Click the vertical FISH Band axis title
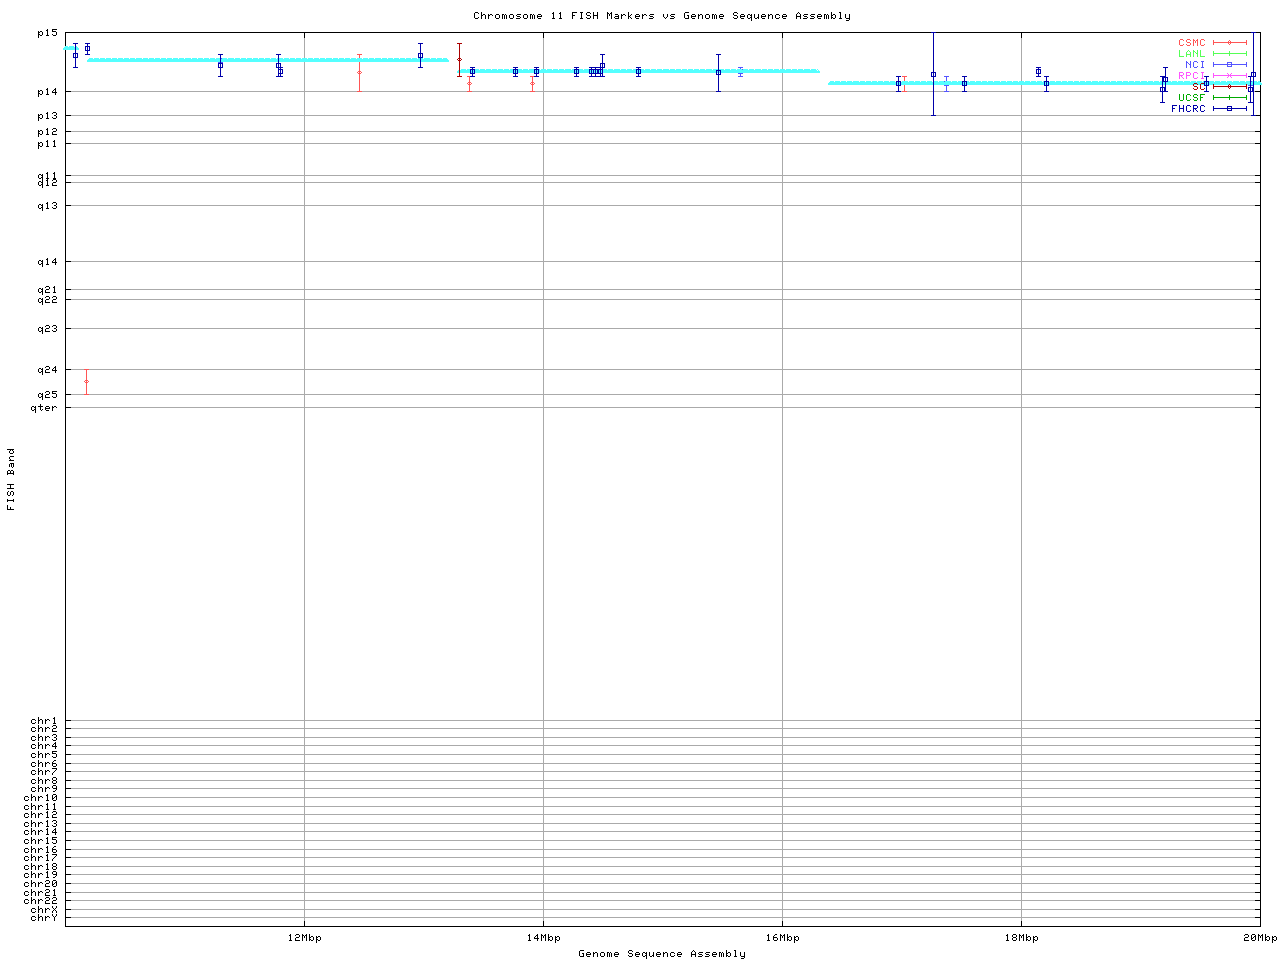 coord(12,479)
